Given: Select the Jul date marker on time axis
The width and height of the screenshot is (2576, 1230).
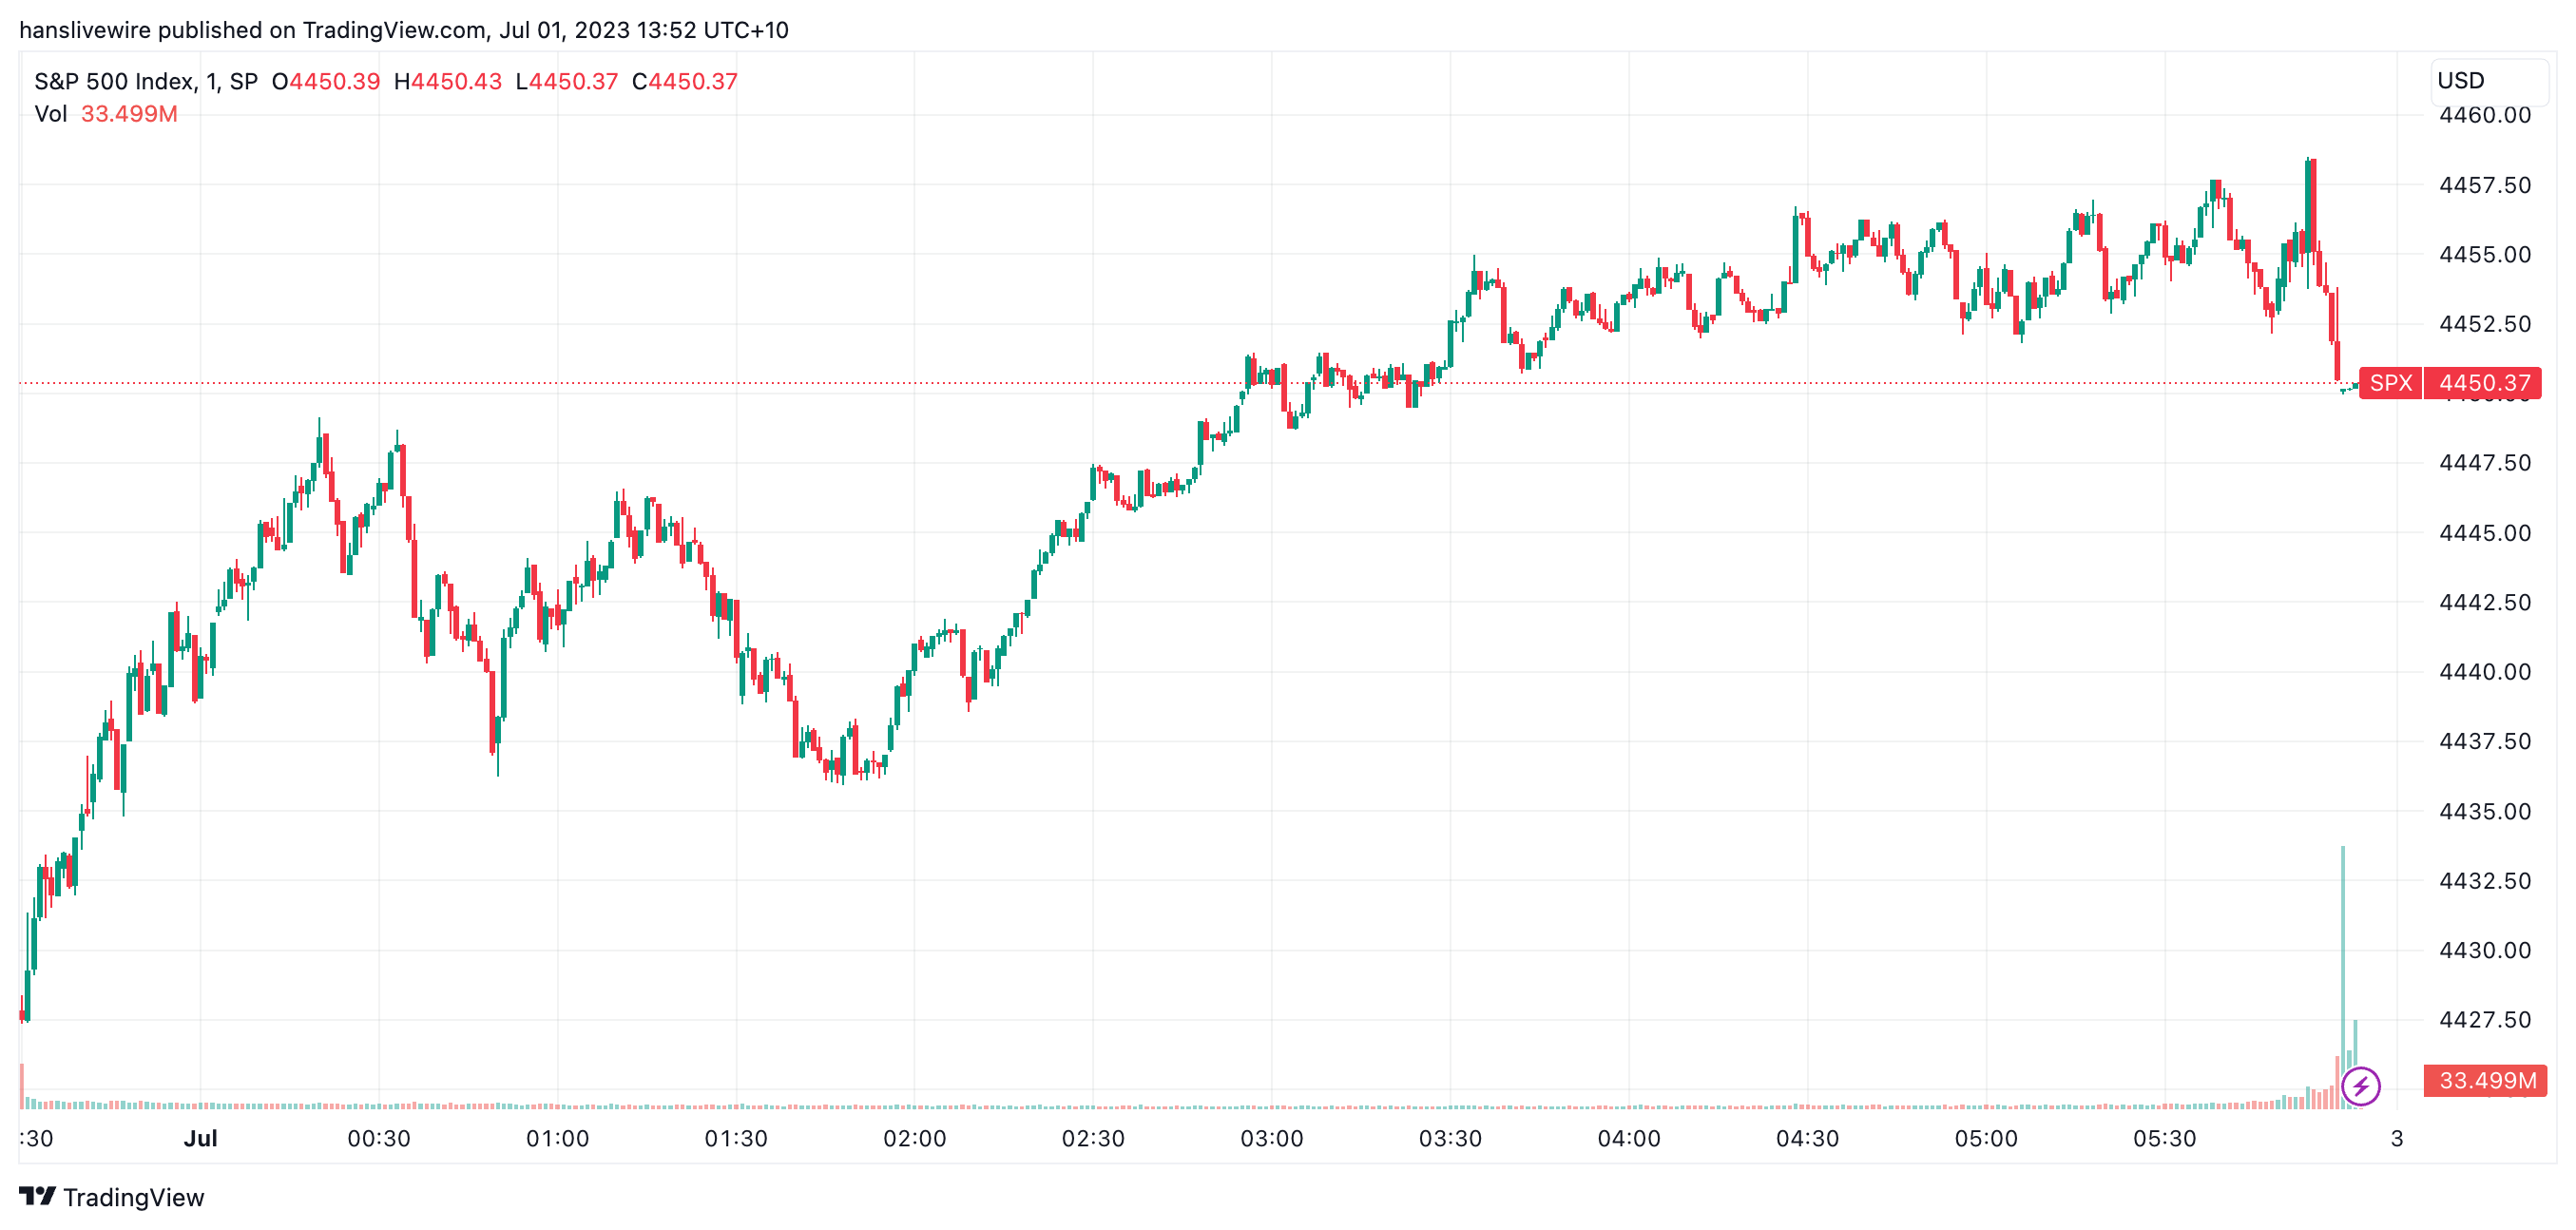Looking at the screenshot, I should tap(200, 1138).
